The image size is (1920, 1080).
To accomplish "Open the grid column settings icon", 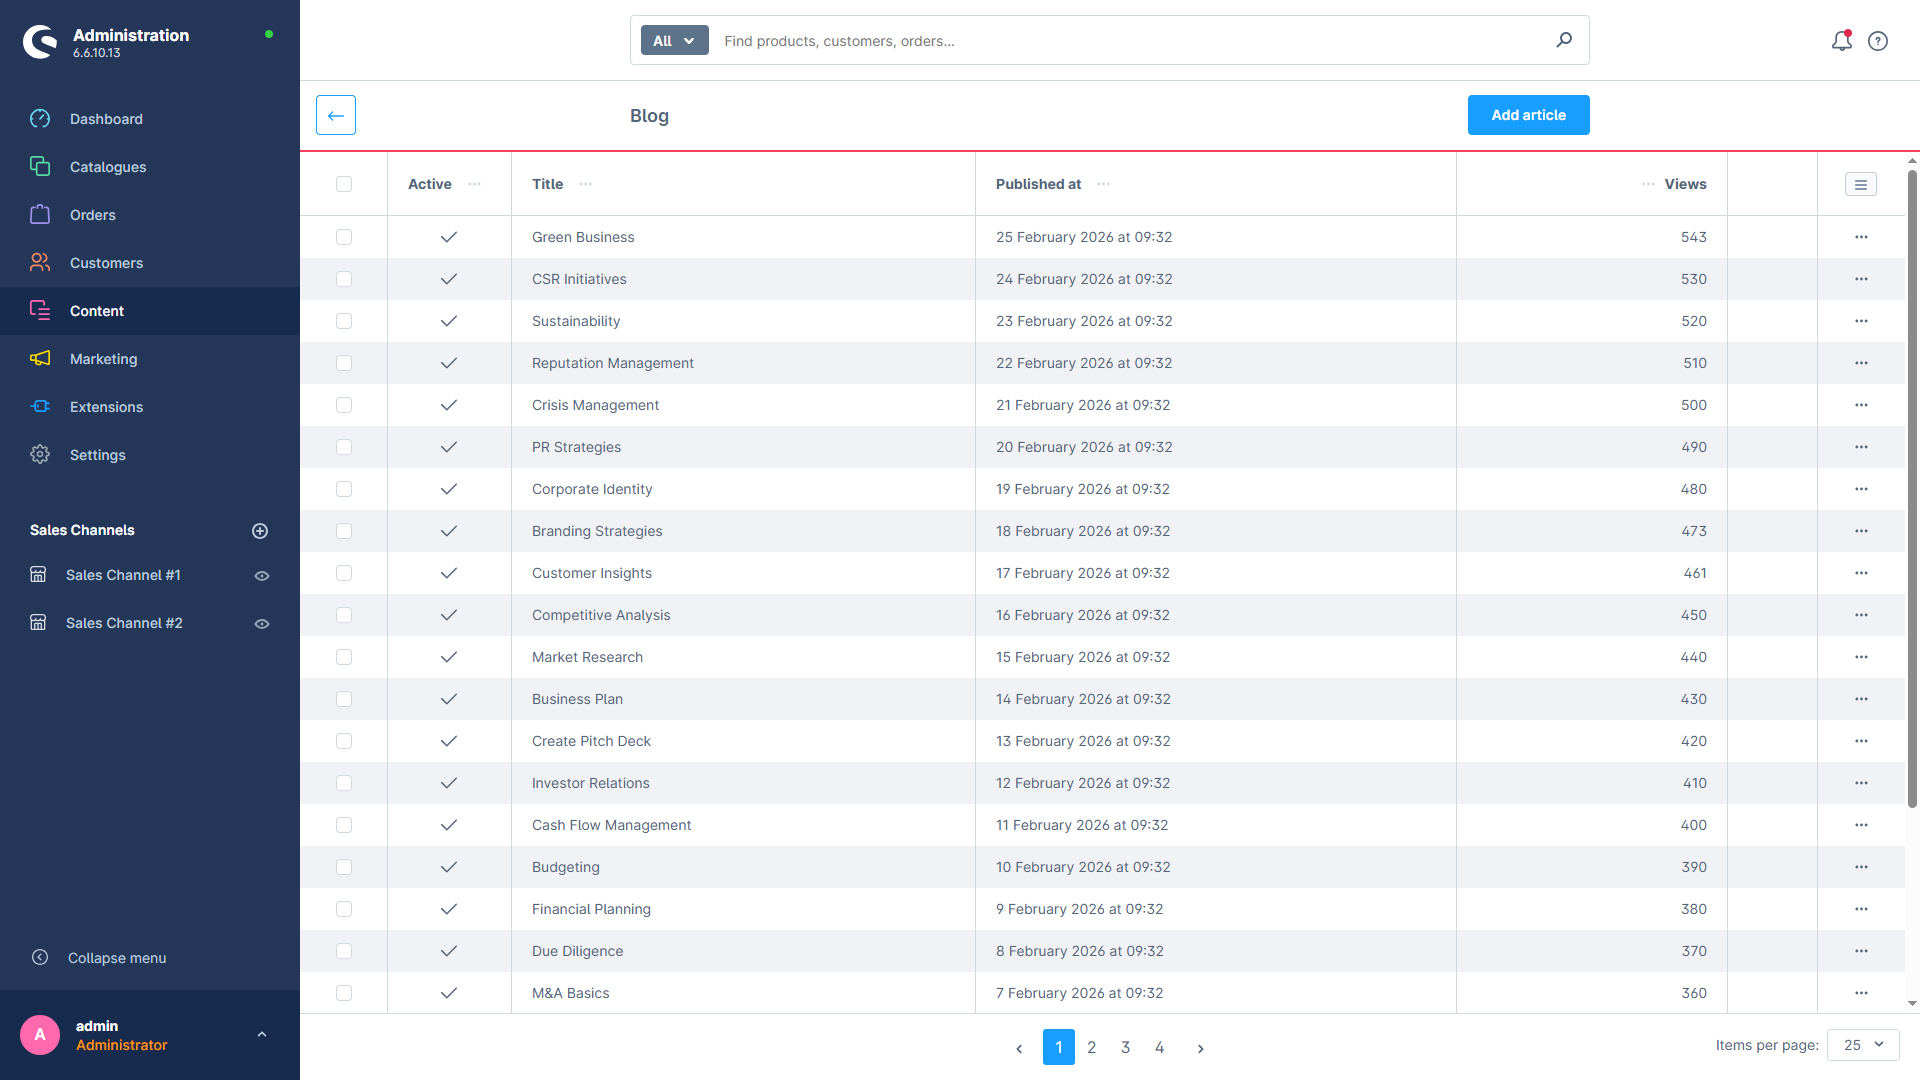I will [1861, 184].
